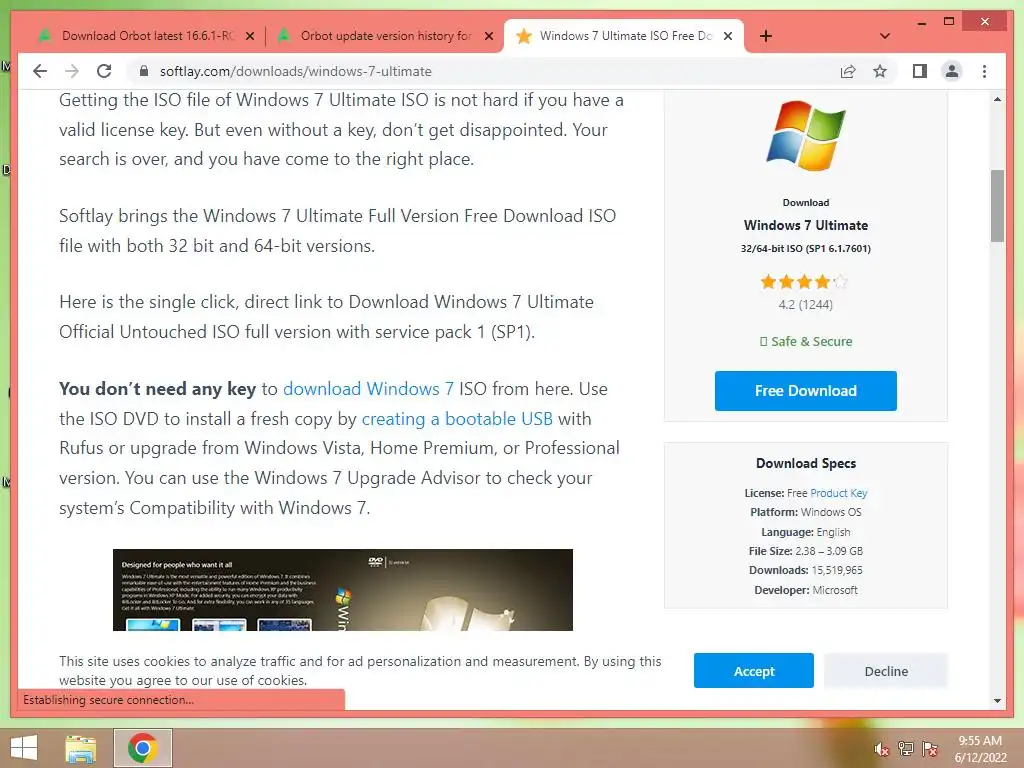The width and height of the screenshot is (1024, 768).
Task: Decline the cookies notice
Action: [886, 671]
